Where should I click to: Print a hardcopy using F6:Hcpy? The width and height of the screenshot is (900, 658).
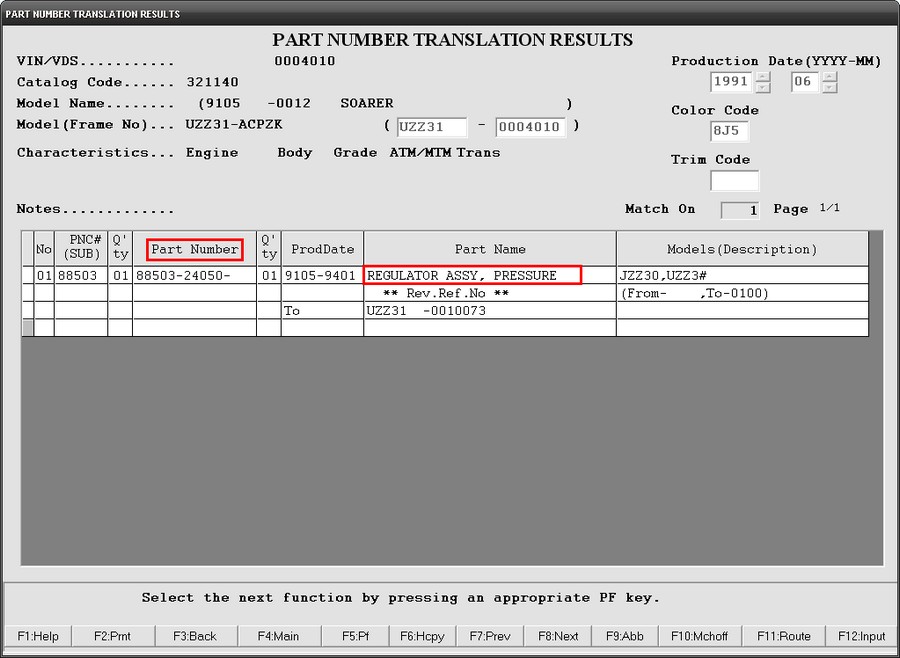click(x=423, y=636)
